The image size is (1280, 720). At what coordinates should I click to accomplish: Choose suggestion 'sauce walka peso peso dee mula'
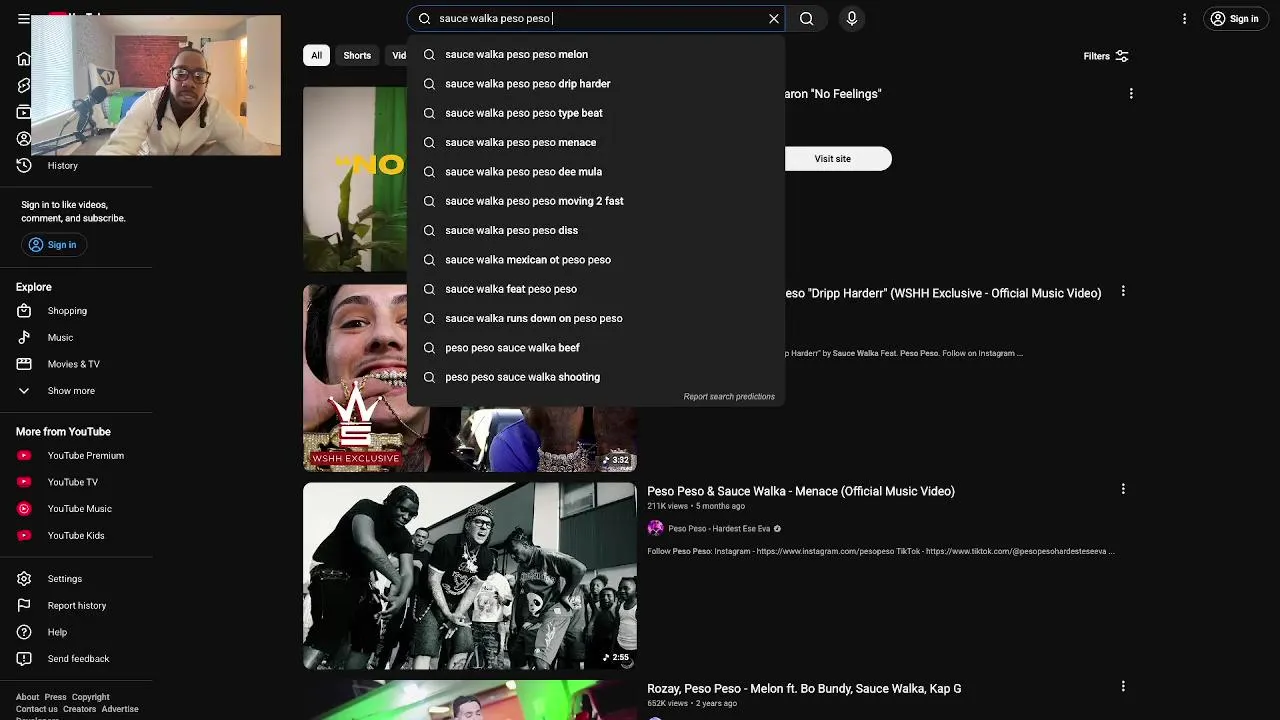[x=596, y=172]
